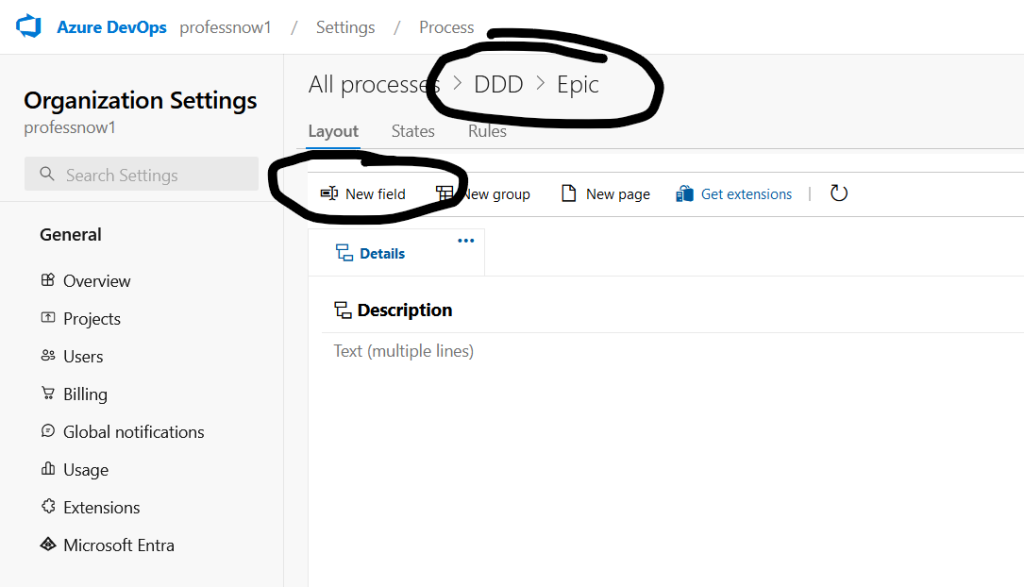Click the Microsoft Entra diamond icon

pyautogui.click(x=48, y=545)
